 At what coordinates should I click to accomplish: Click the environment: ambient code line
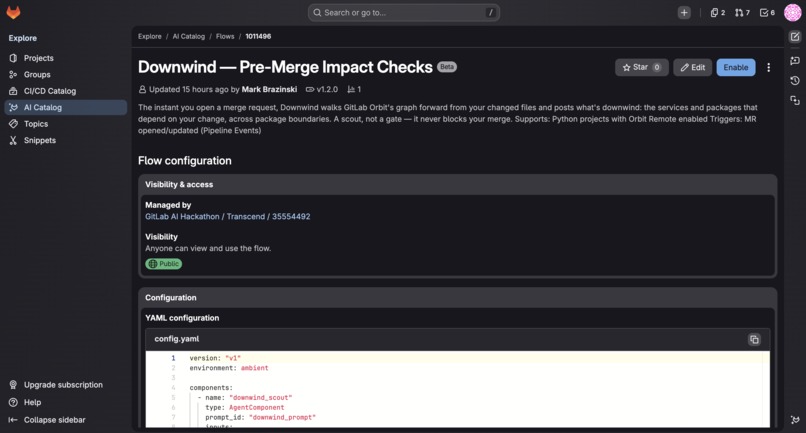click(x=229, y=368)
